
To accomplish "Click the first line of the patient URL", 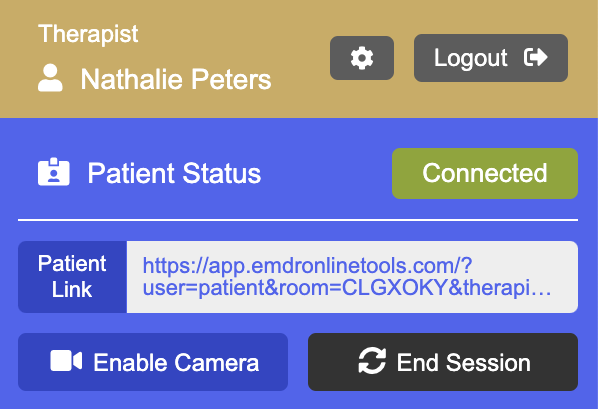I will [x=307, y=266].
